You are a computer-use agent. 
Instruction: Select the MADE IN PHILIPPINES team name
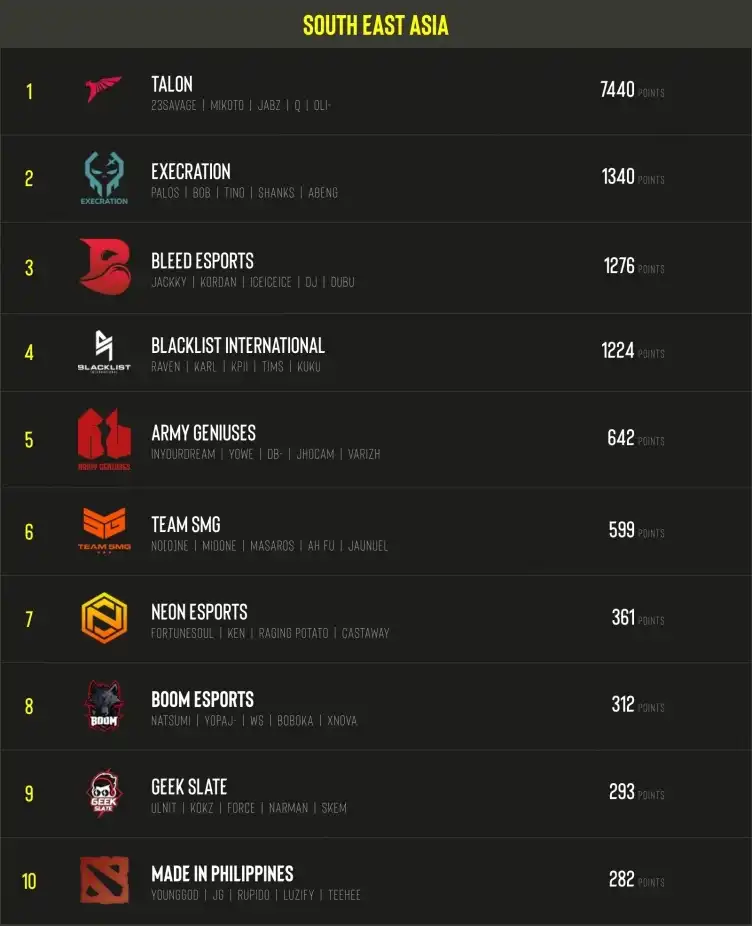(x=222, y=873)
